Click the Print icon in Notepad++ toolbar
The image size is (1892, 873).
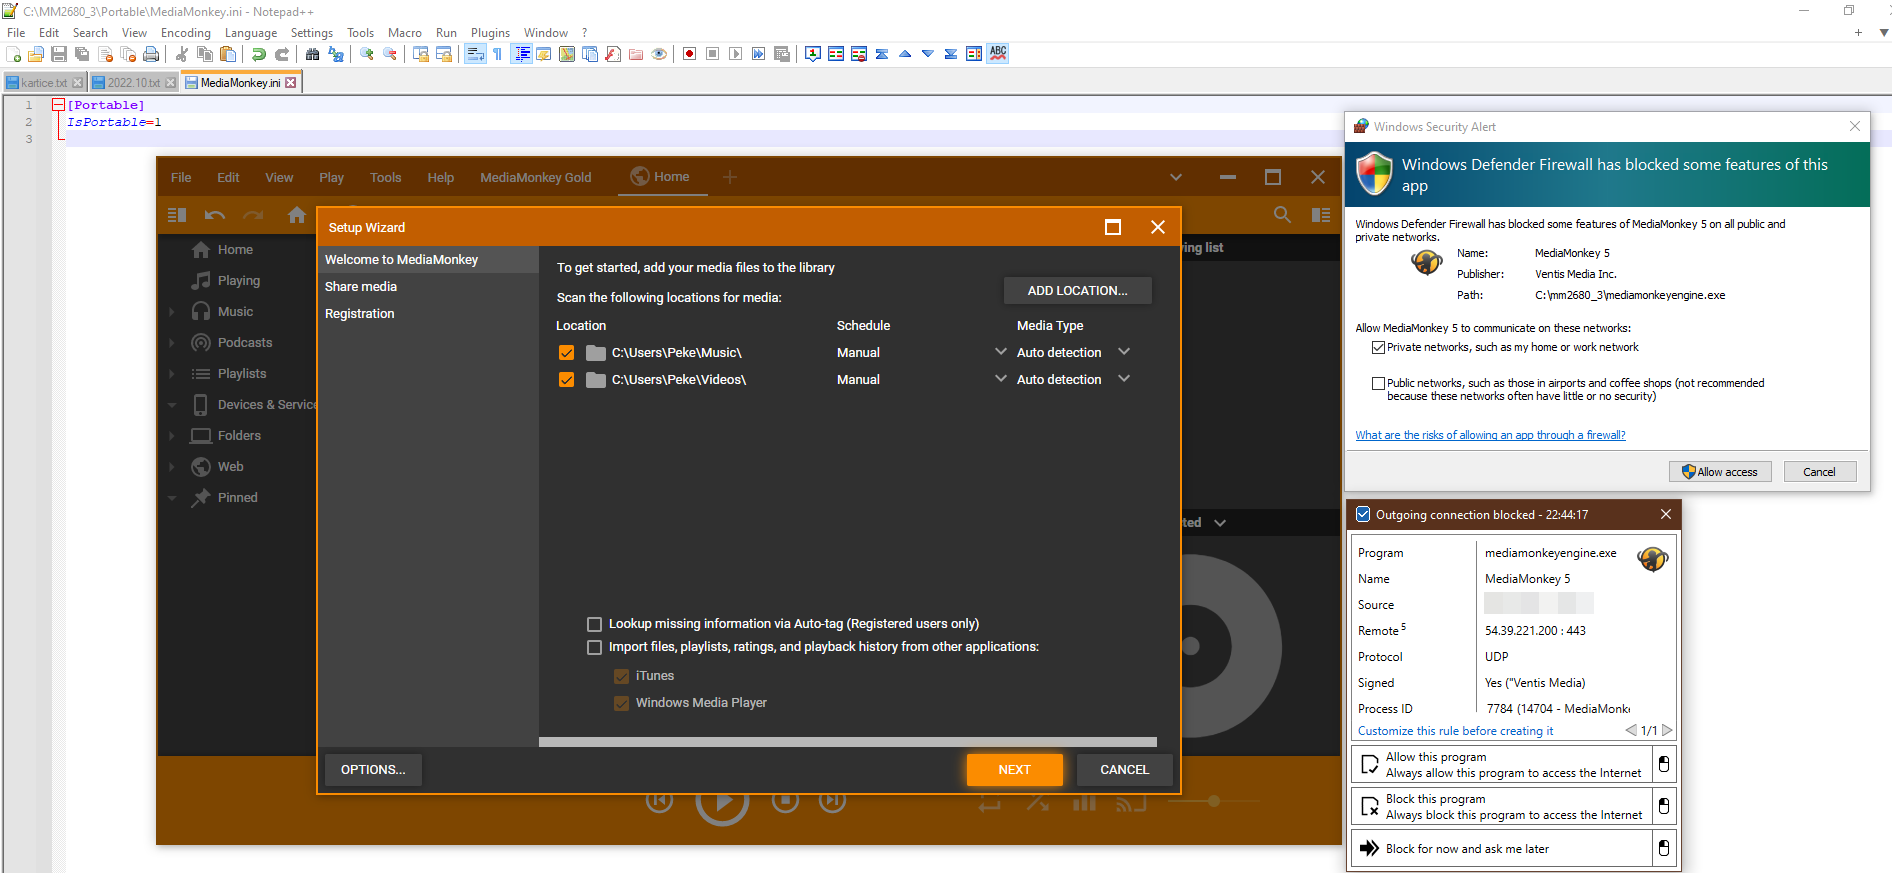[151, 54]
